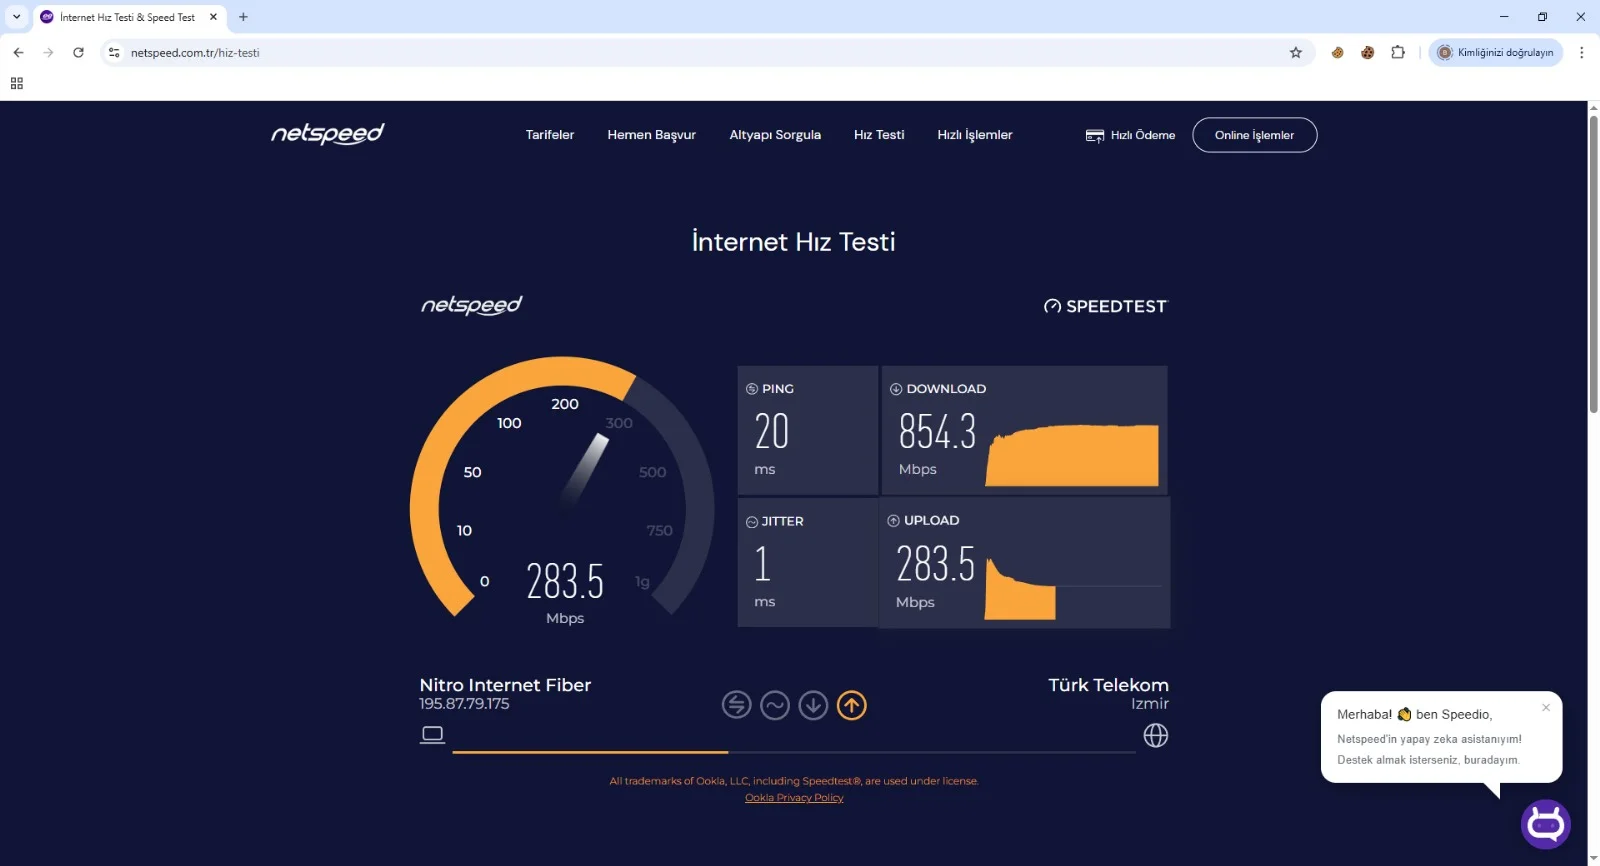Open the Tarifeler menu
1600x866 pixels.
click(550, 135)
